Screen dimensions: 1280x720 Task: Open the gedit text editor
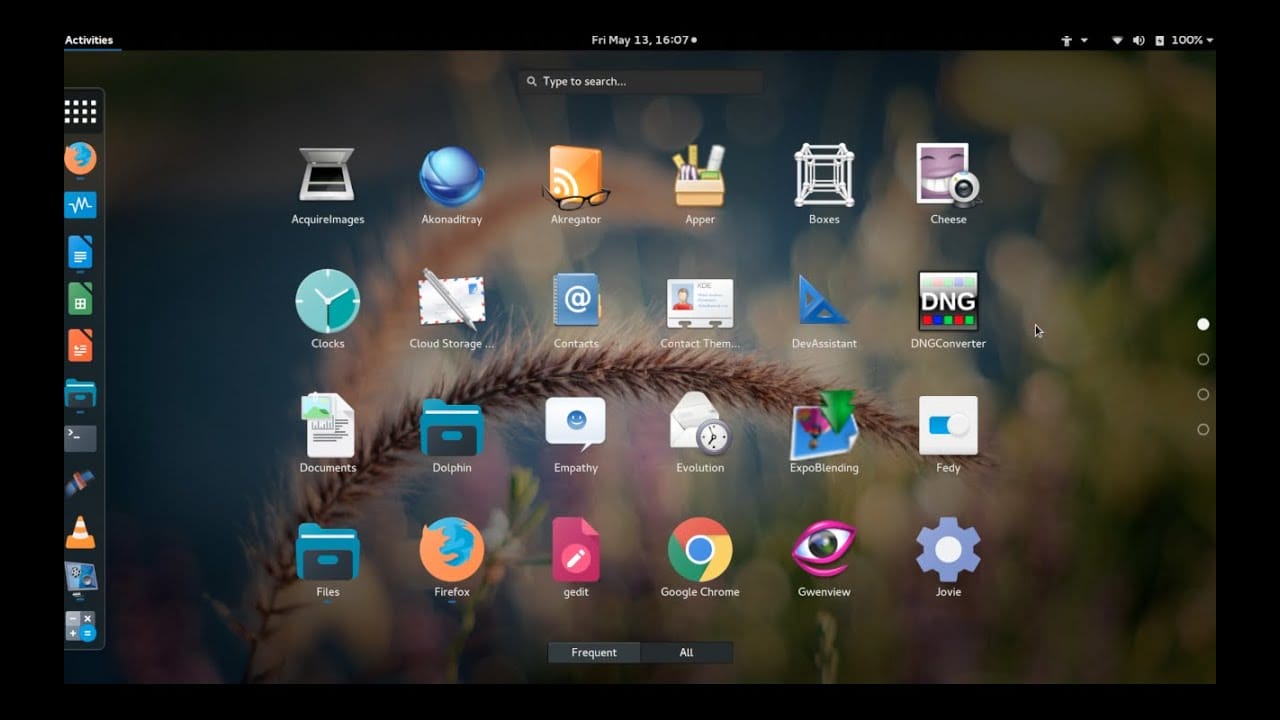click(x=576, y=549)
